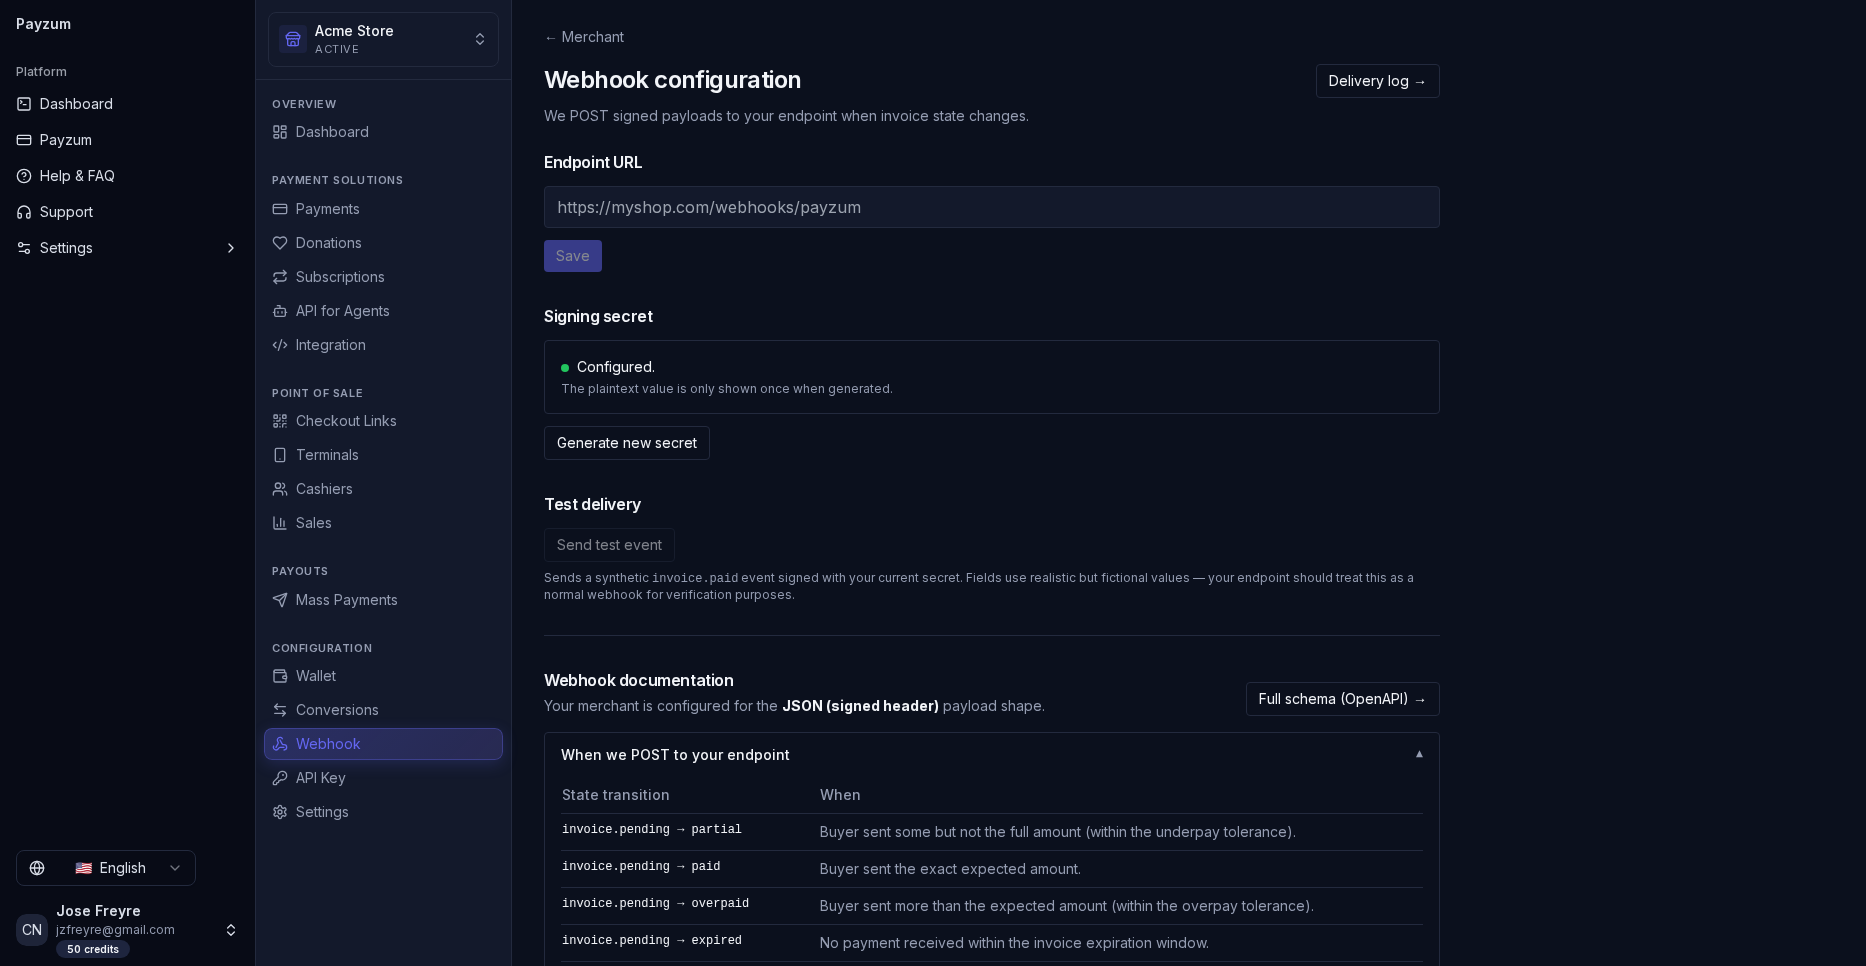Expand the Settings chevron in Platform menu

(231, 248)
